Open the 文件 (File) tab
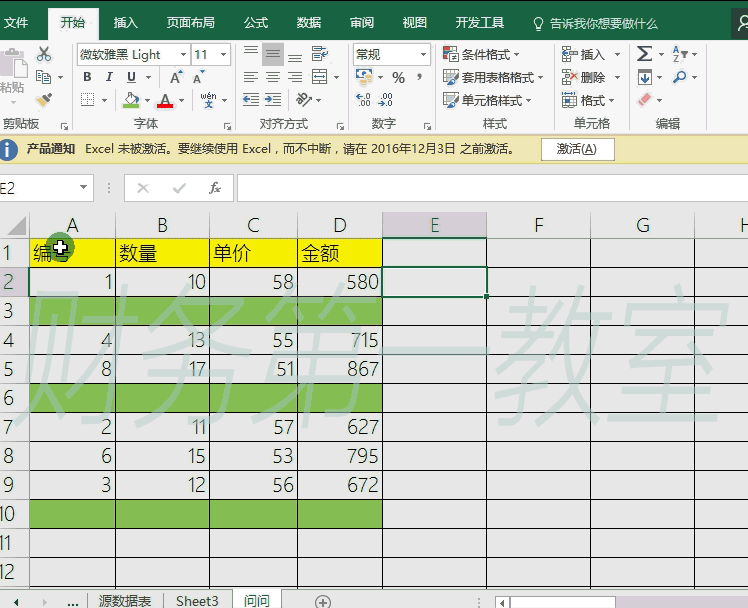This screenshot has height=608, width=748. point(16,22)
